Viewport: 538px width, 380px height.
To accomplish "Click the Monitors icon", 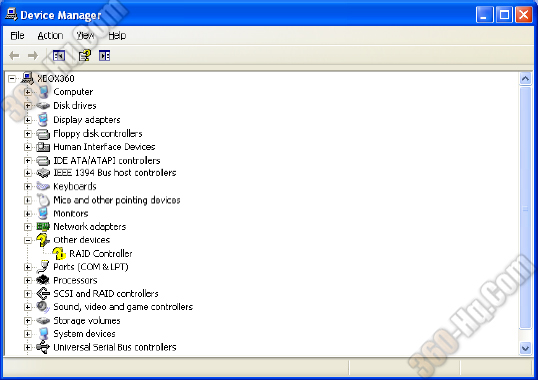I will point(43,213).
